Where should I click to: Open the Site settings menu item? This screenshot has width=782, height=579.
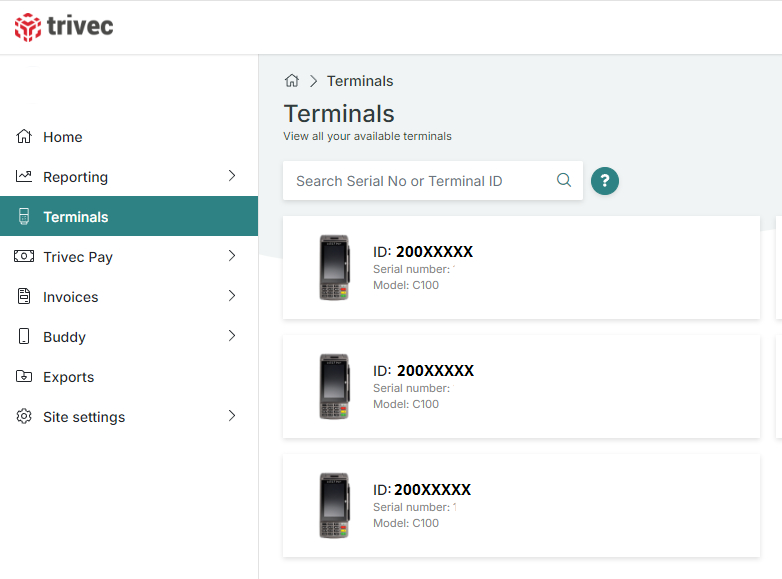pos(129,416)
